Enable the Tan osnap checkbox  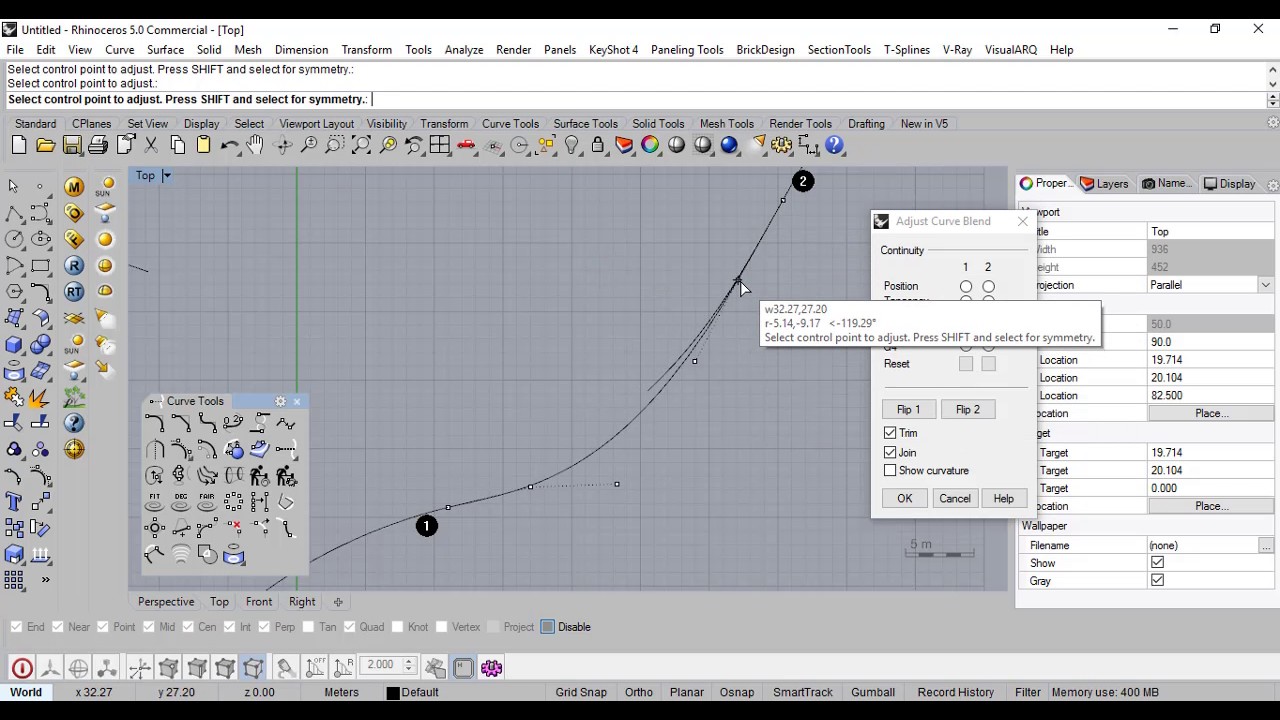click(x=307, y=627)
